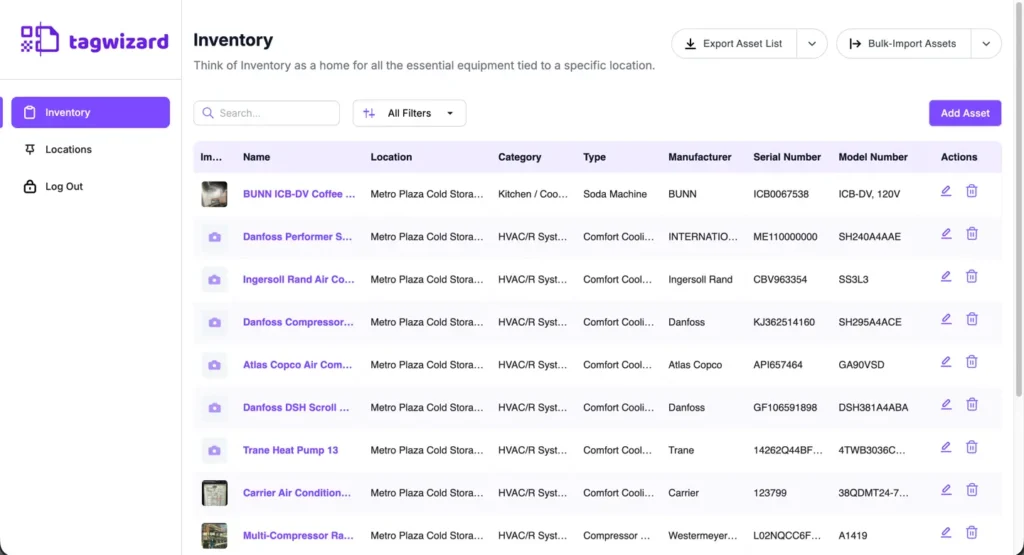
Task: Focus the Search input field
Action: (x=266, y=113)
